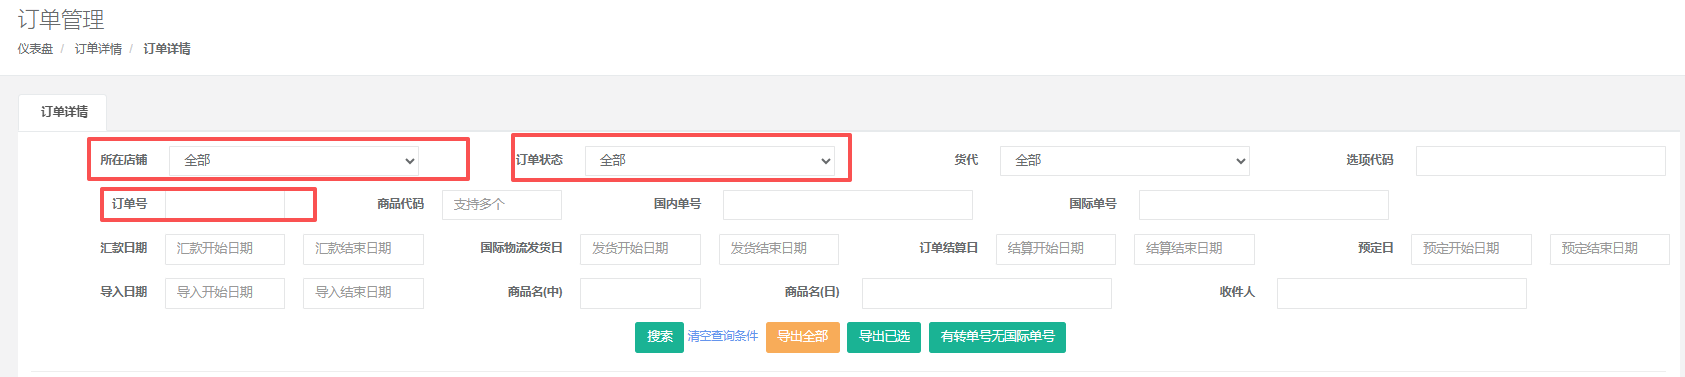Image resolution: width=1685 pixels, height=377 pixels.
Task: Click the 清空查询条件 link
Action: click(x=722, y=337)
